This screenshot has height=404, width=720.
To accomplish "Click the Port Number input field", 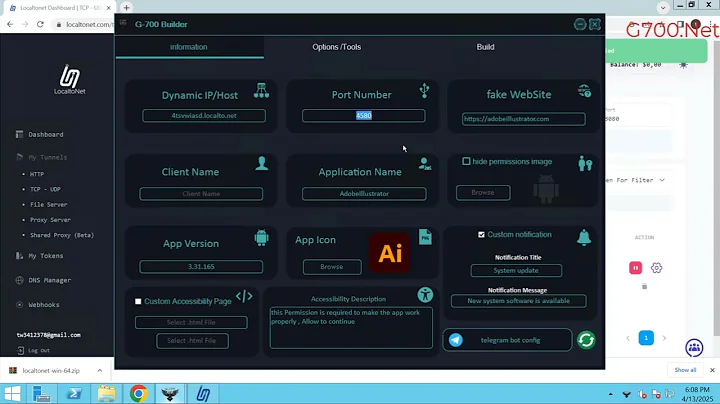I will 364,116.
